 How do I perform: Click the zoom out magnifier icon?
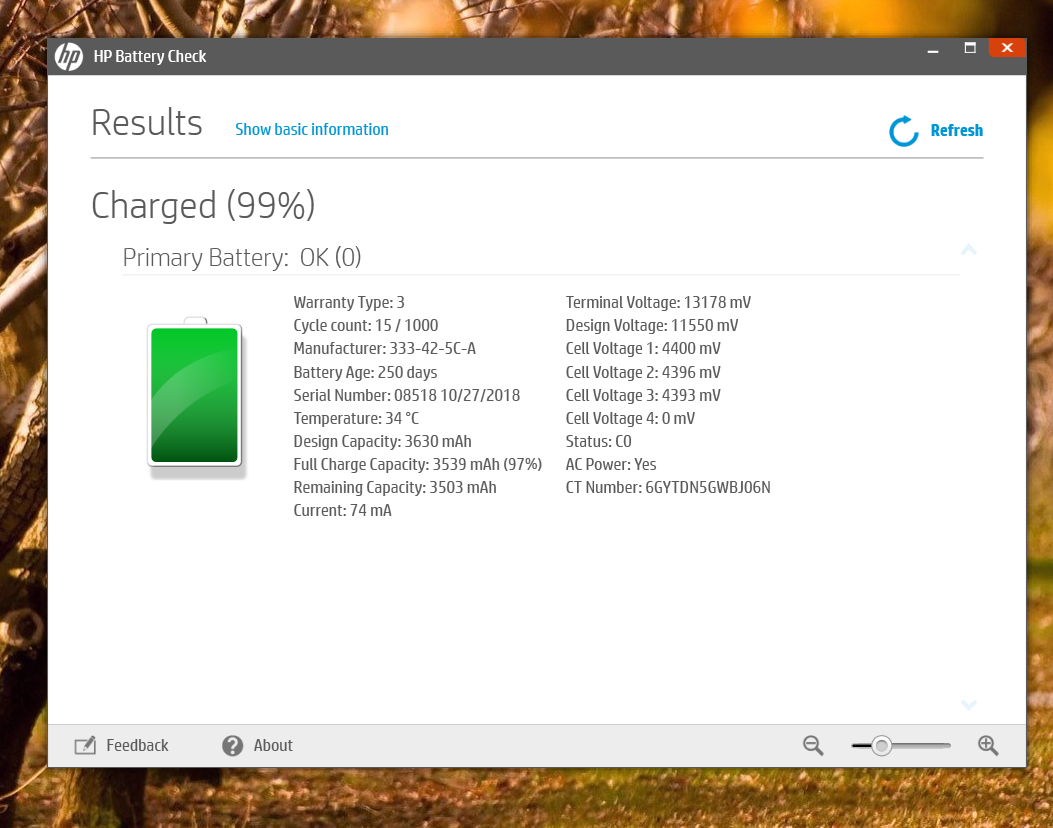click(813, 745)
